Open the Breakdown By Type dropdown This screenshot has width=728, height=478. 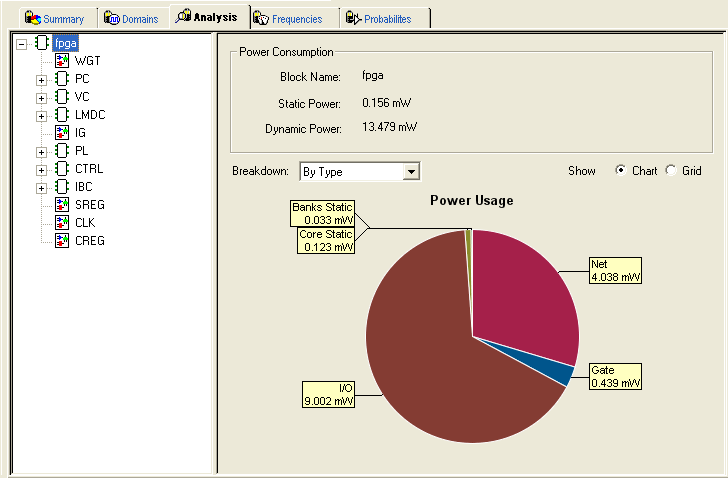[x=410, y=172]
